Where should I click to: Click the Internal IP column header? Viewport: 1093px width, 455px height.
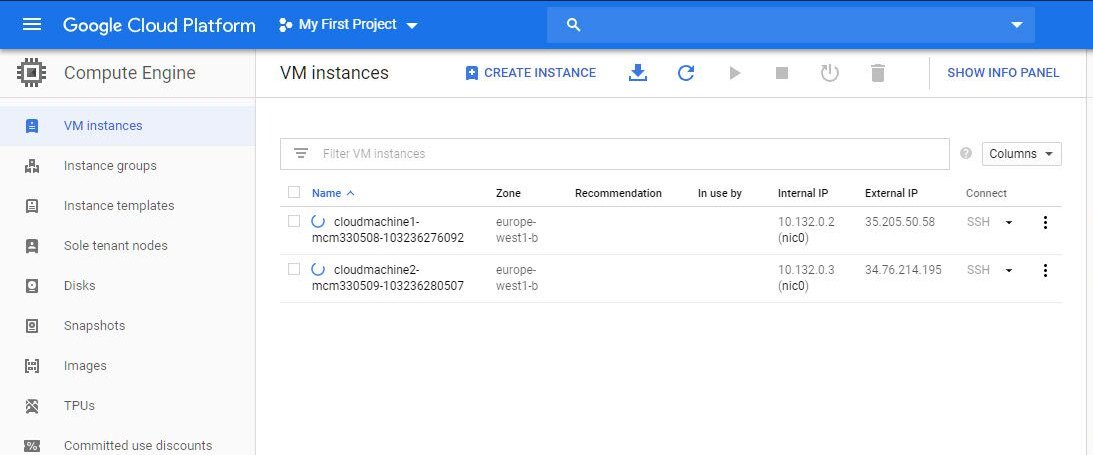click(803, 193)
